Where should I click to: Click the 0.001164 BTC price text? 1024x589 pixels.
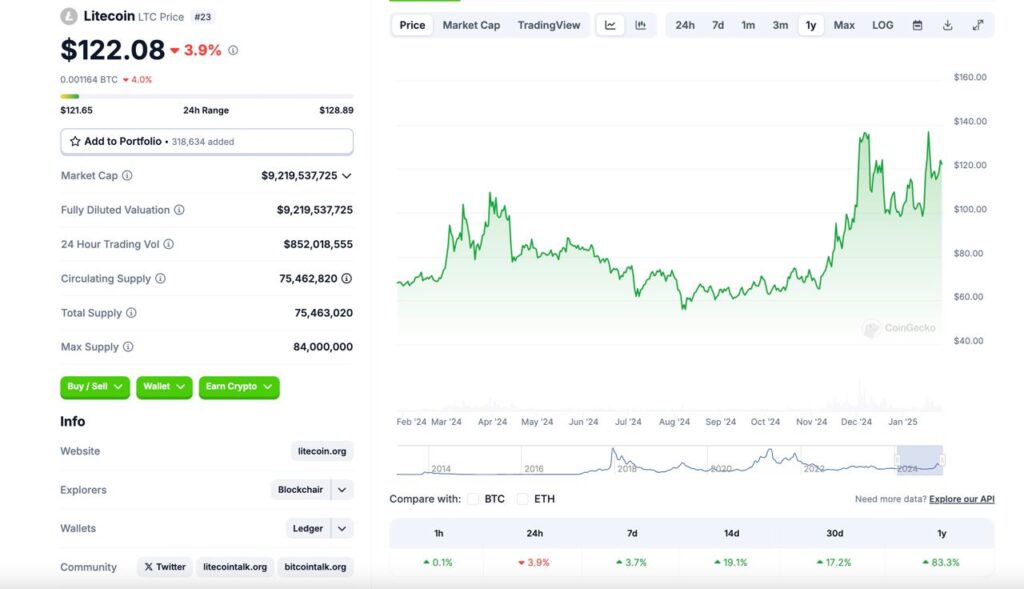pyautogui.click(x=89, y=80)
